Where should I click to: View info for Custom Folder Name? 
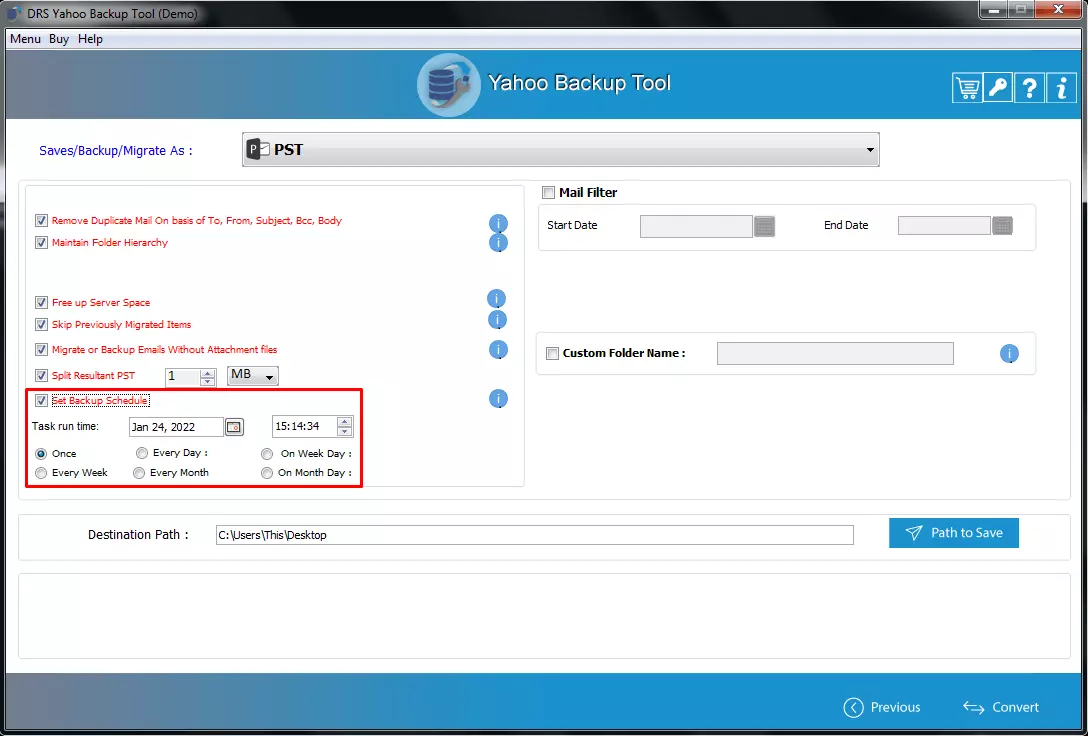1009,354
